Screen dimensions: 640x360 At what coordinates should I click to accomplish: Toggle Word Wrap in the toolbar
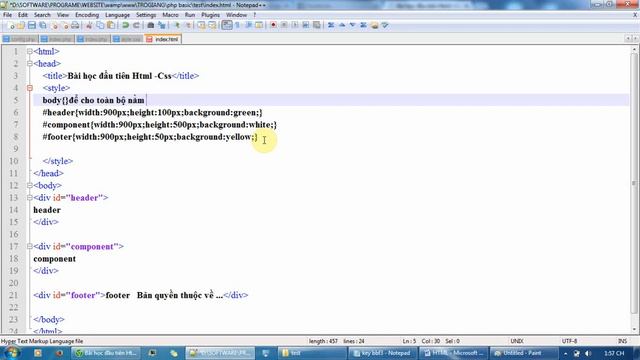(227, 25)
